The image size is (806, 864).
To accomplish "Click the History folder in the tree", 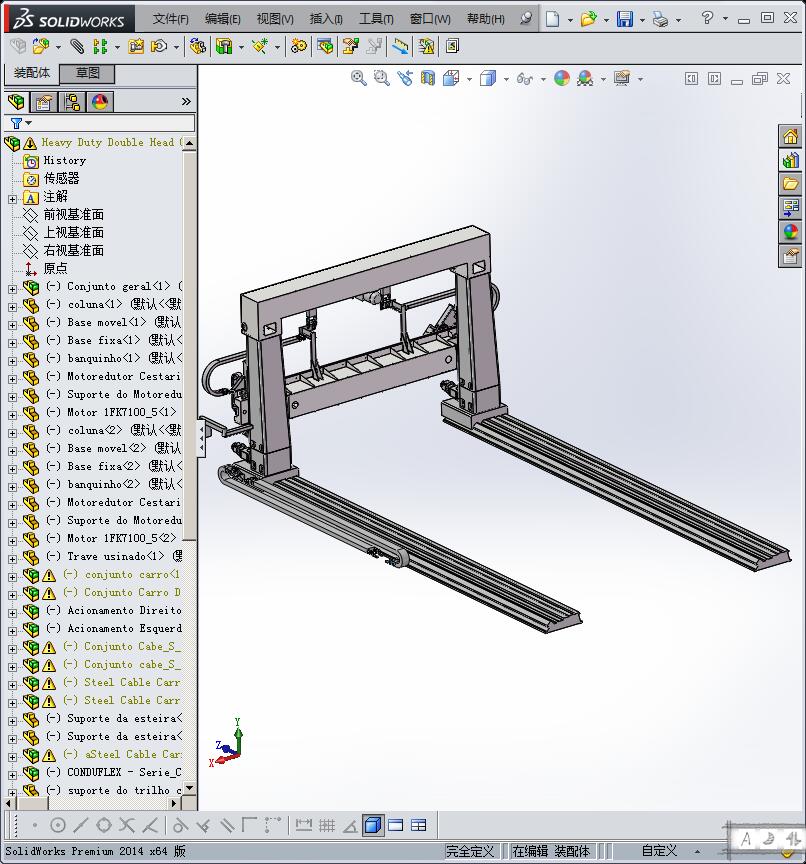I will (64, 160).
